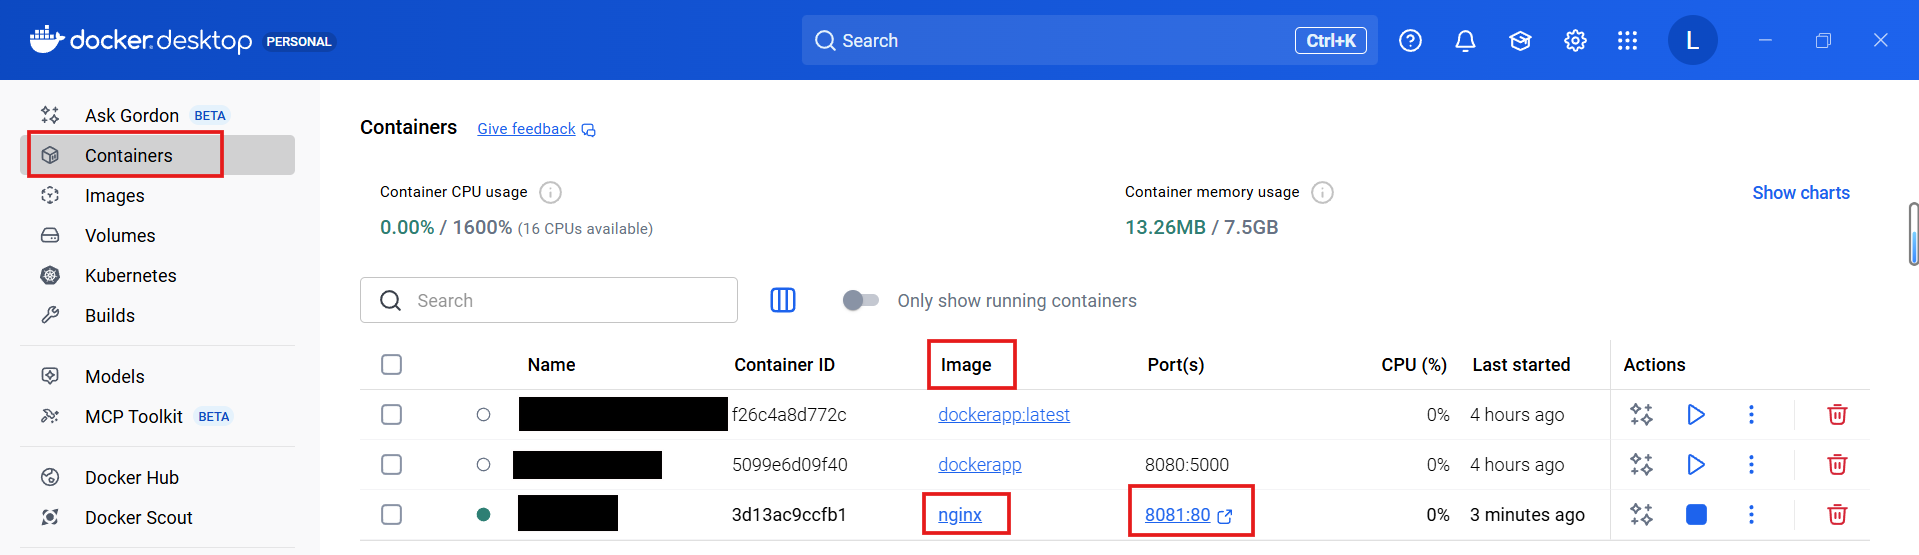Open the manage columns icon

(x=783, y=300)
